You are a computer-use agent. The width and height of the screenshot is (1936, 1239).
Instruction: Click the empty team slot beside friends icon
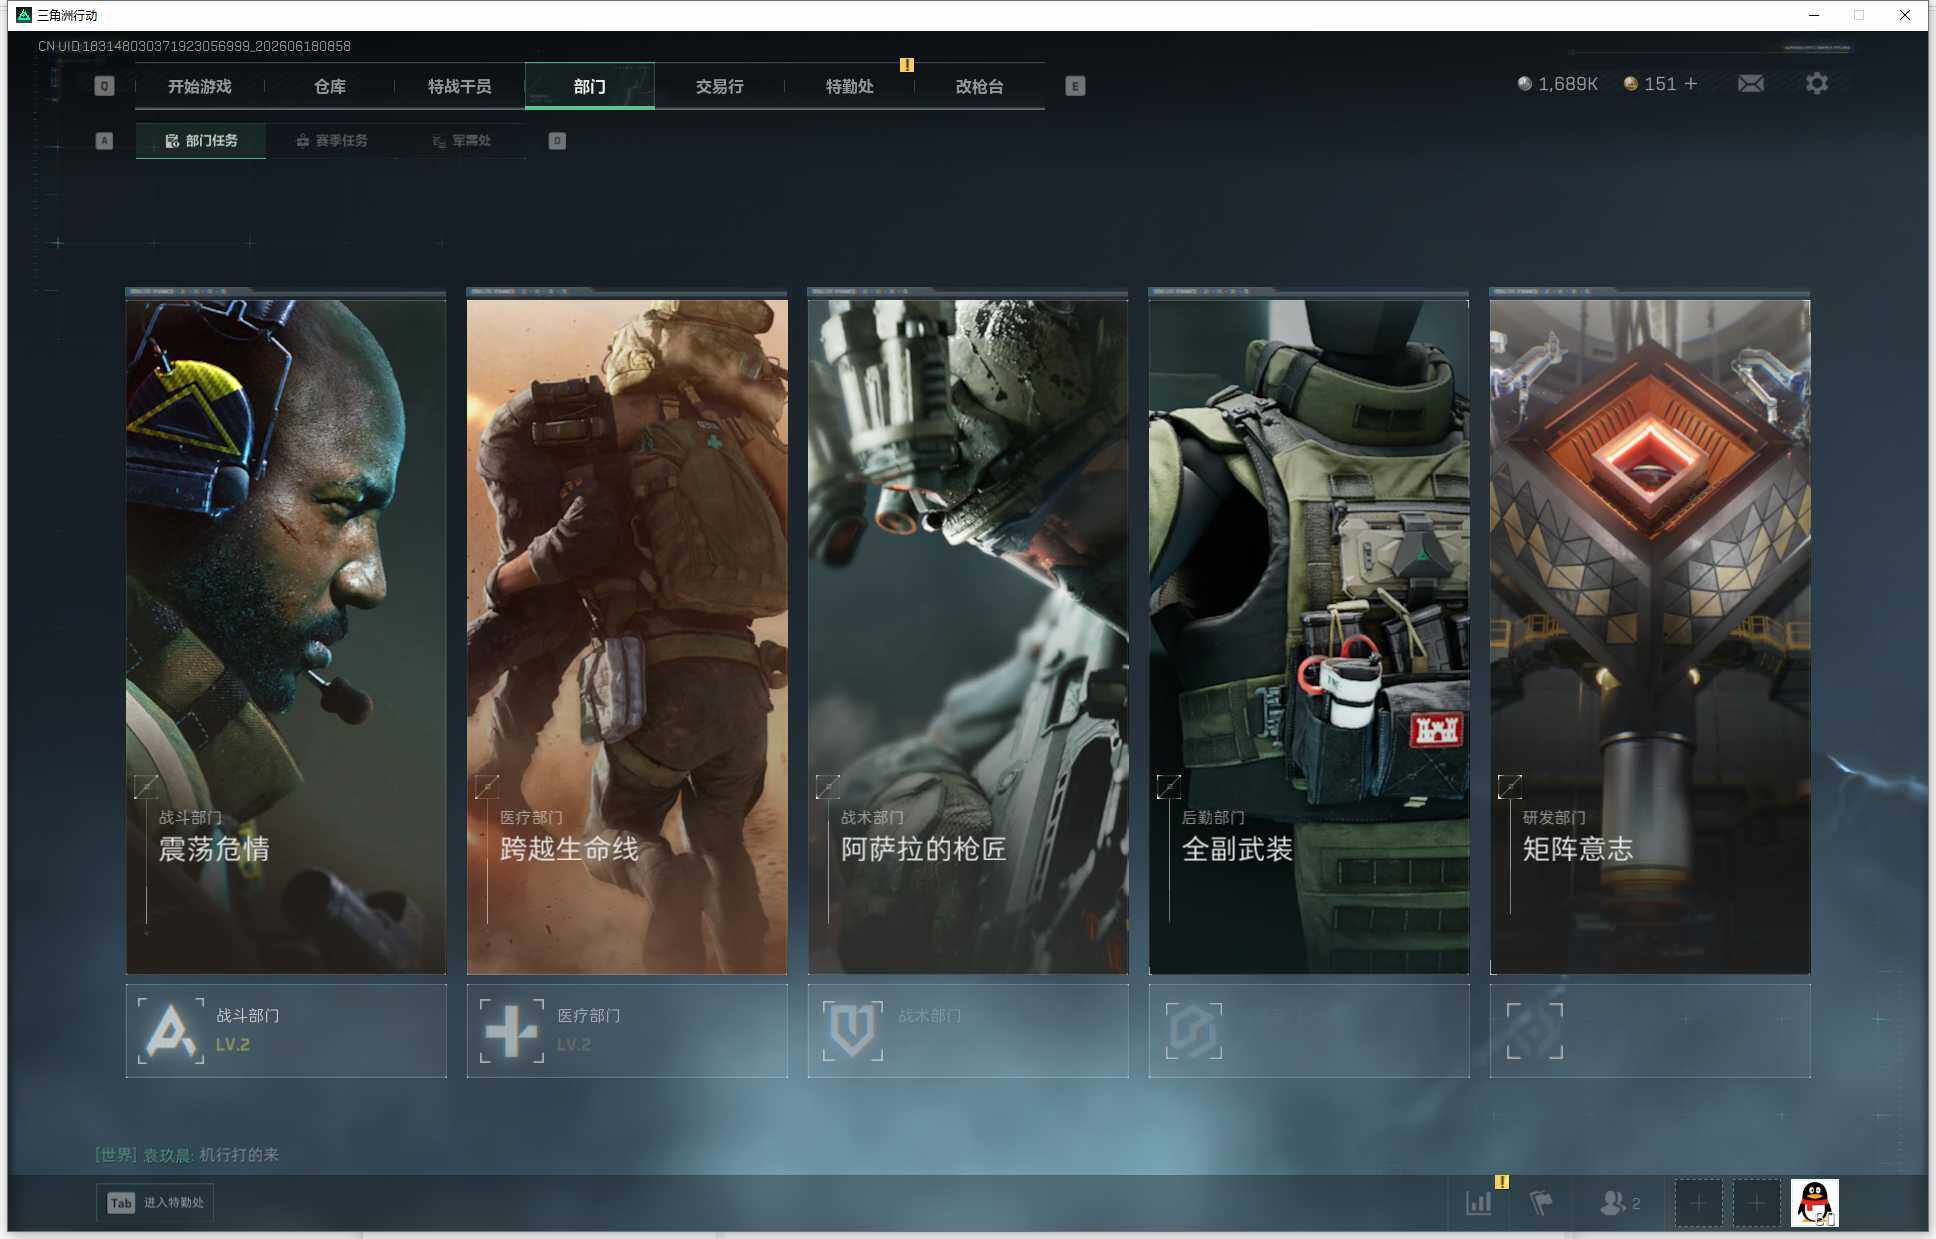(1699, 1203)
